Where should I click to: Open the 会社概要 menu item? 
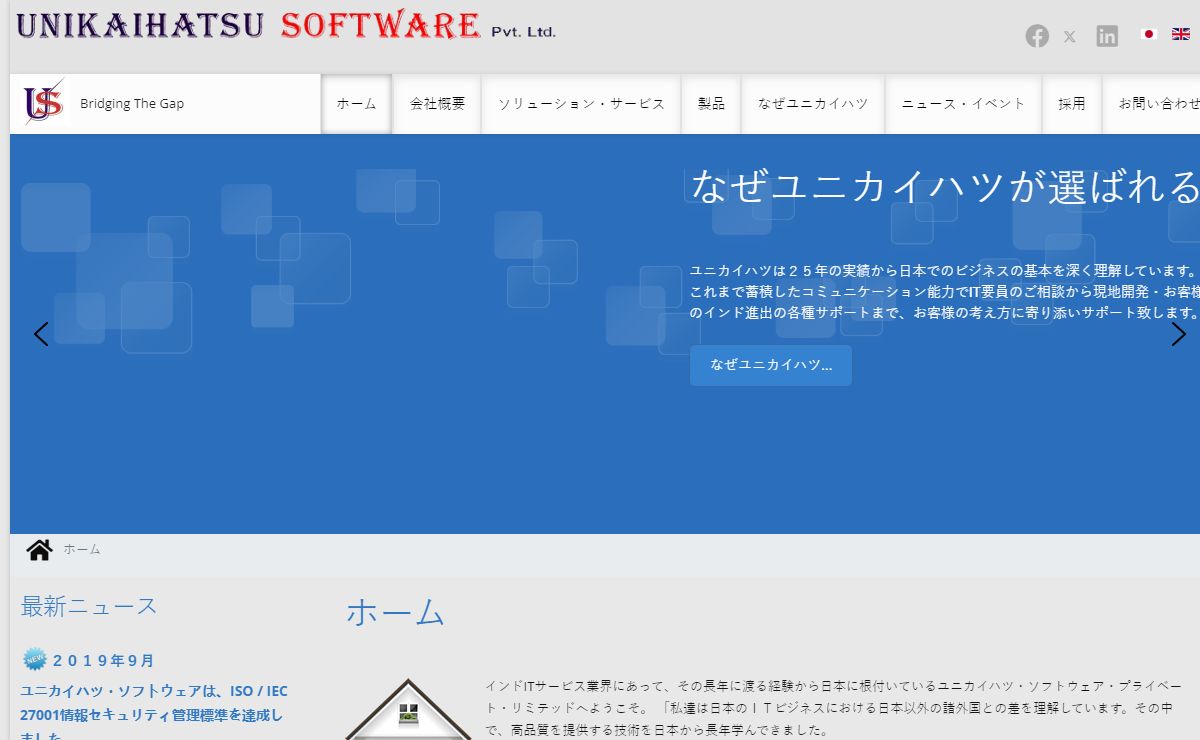click(437, 103)
